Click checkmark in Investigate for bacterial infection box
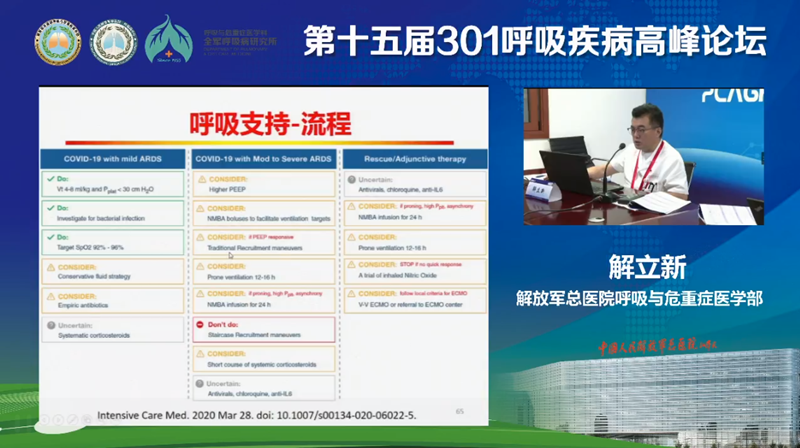The width and height of the screenshot is (800, 448). [x=51, y=208]
